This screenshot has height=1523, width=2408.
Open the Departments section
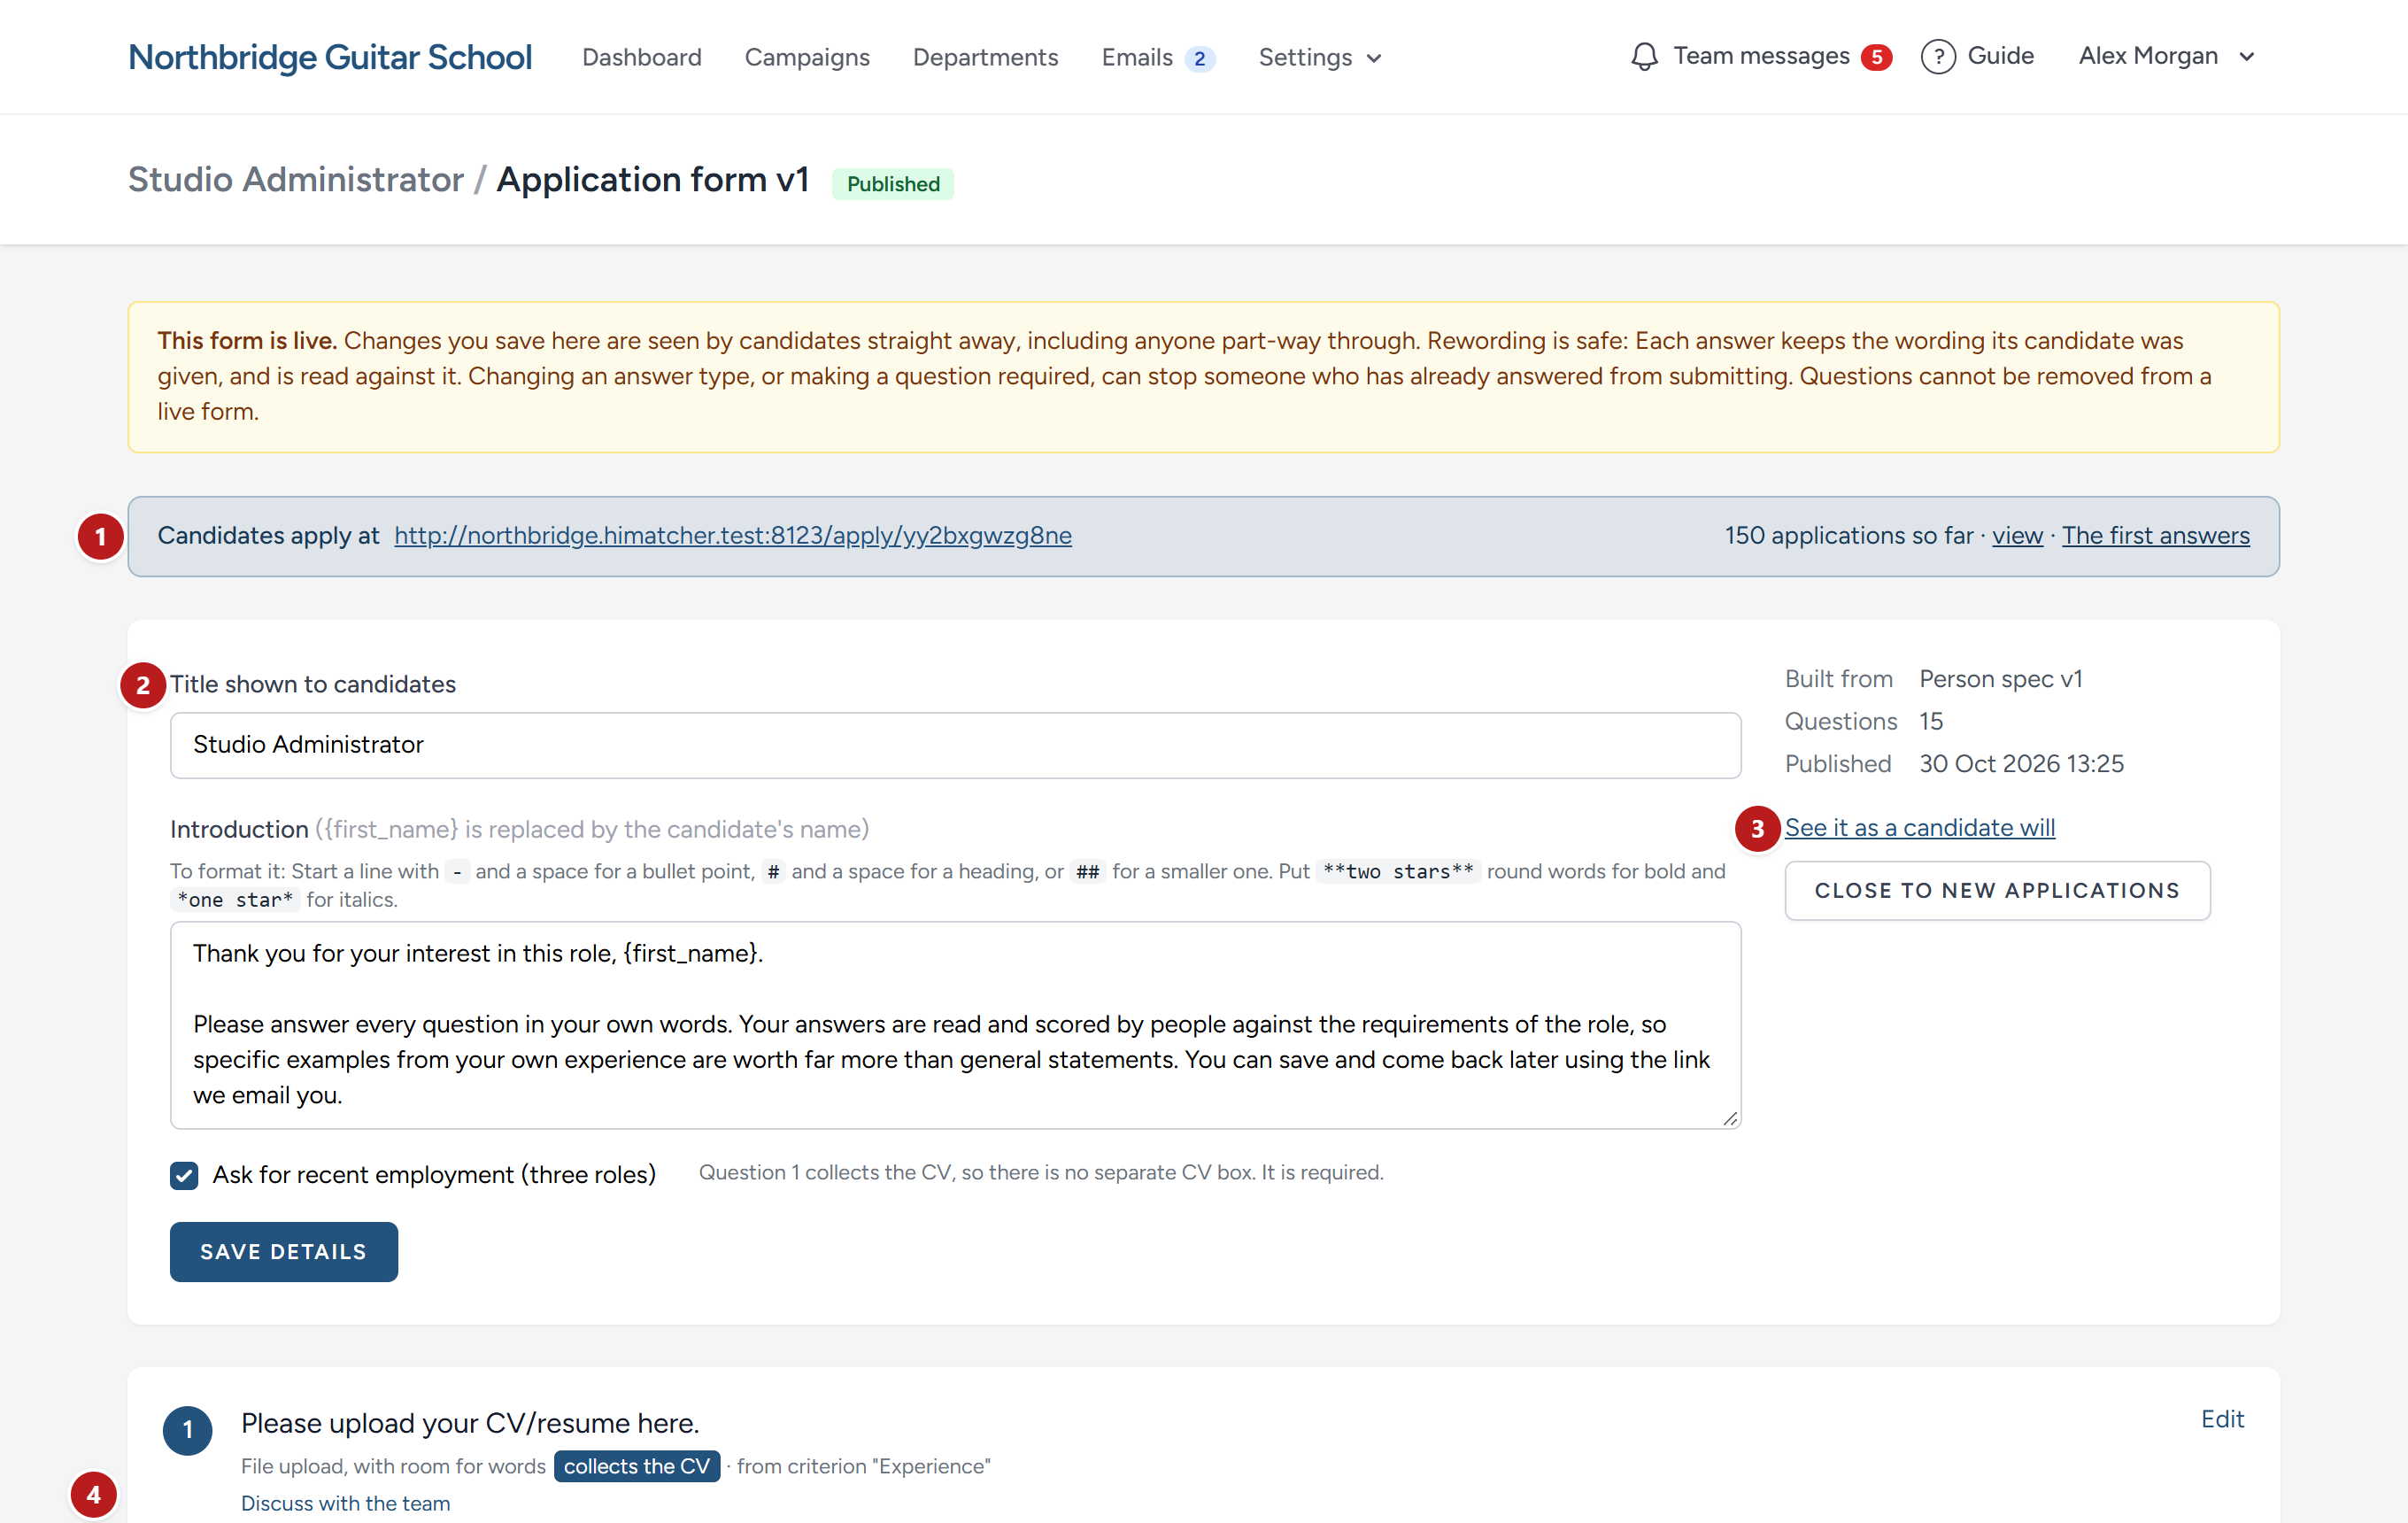click(985, 58)
